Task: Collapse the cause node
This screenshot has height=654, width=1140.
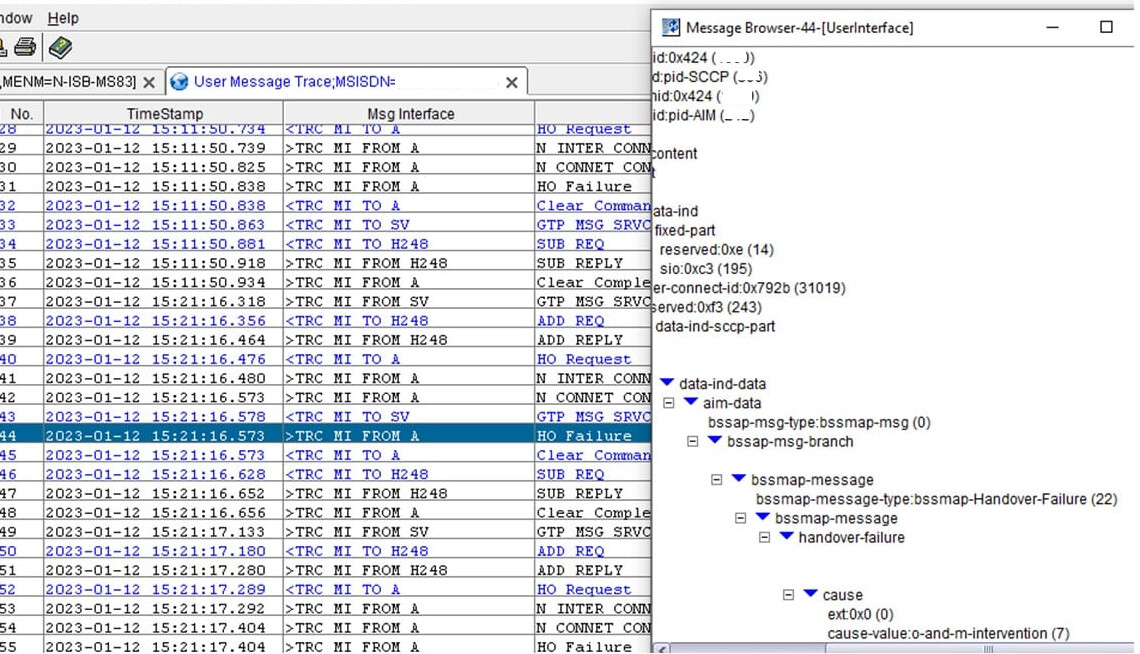Action: point(789,594)
